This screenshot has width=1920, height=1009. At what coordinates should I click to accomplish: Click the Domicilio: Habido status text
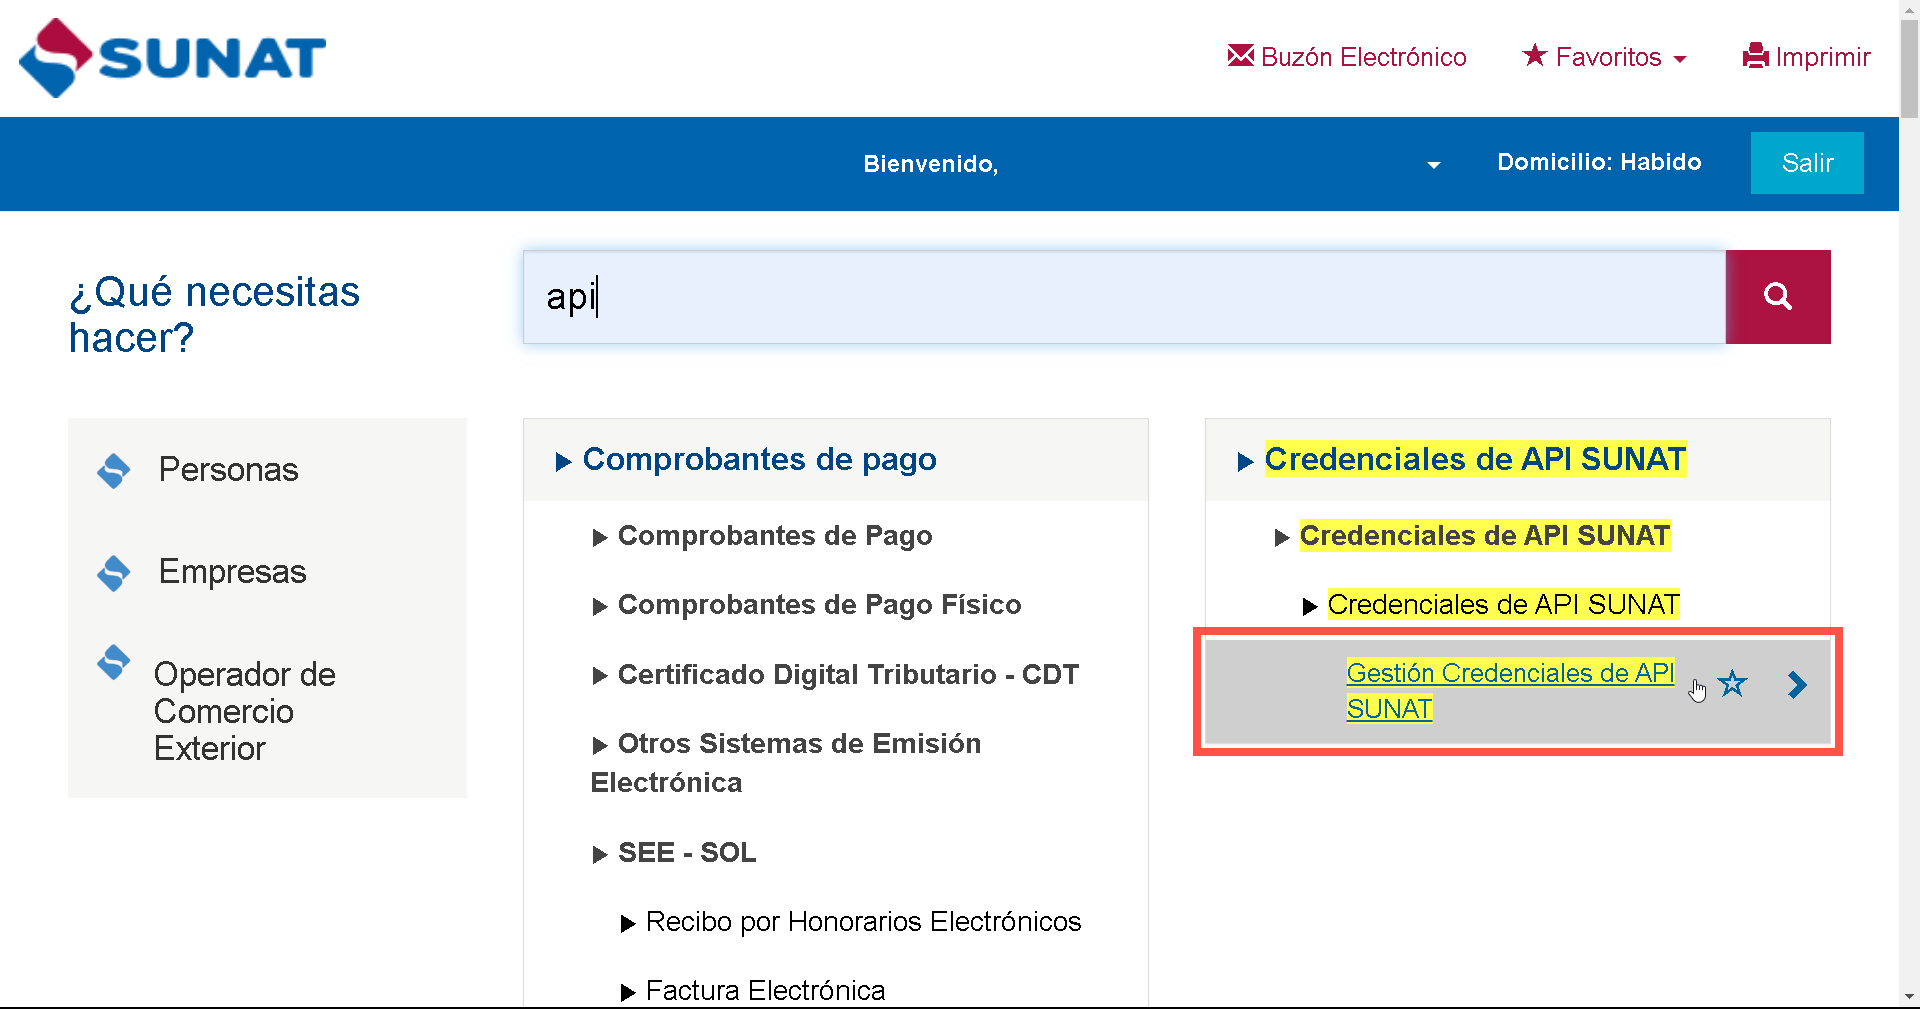tap(1599, 162)
